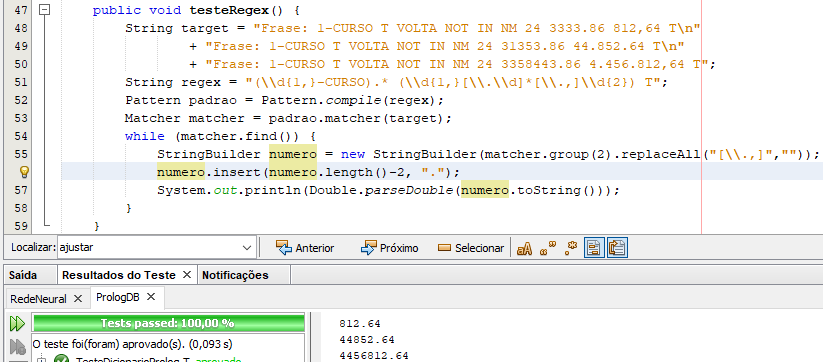Image resolution: width=823 pixels, height=362 pixels.
Task: Rerun tests with green double-arrow icon
Action: (x=17, y=323)
